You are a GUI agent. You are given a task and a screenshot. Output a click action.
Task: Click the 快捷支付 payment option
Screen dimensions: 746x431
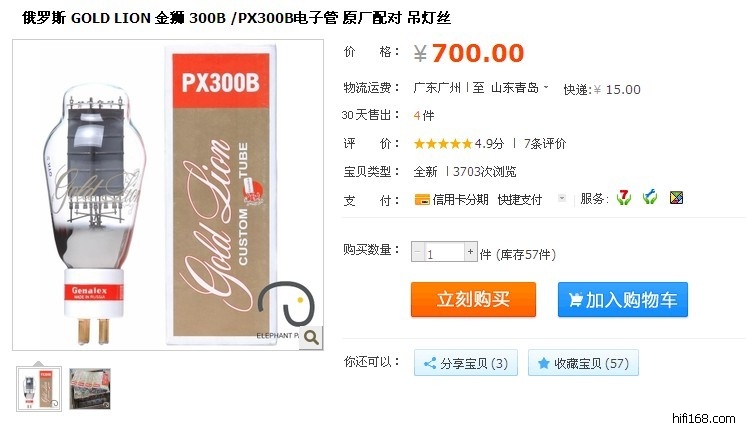tap(520, 200)
